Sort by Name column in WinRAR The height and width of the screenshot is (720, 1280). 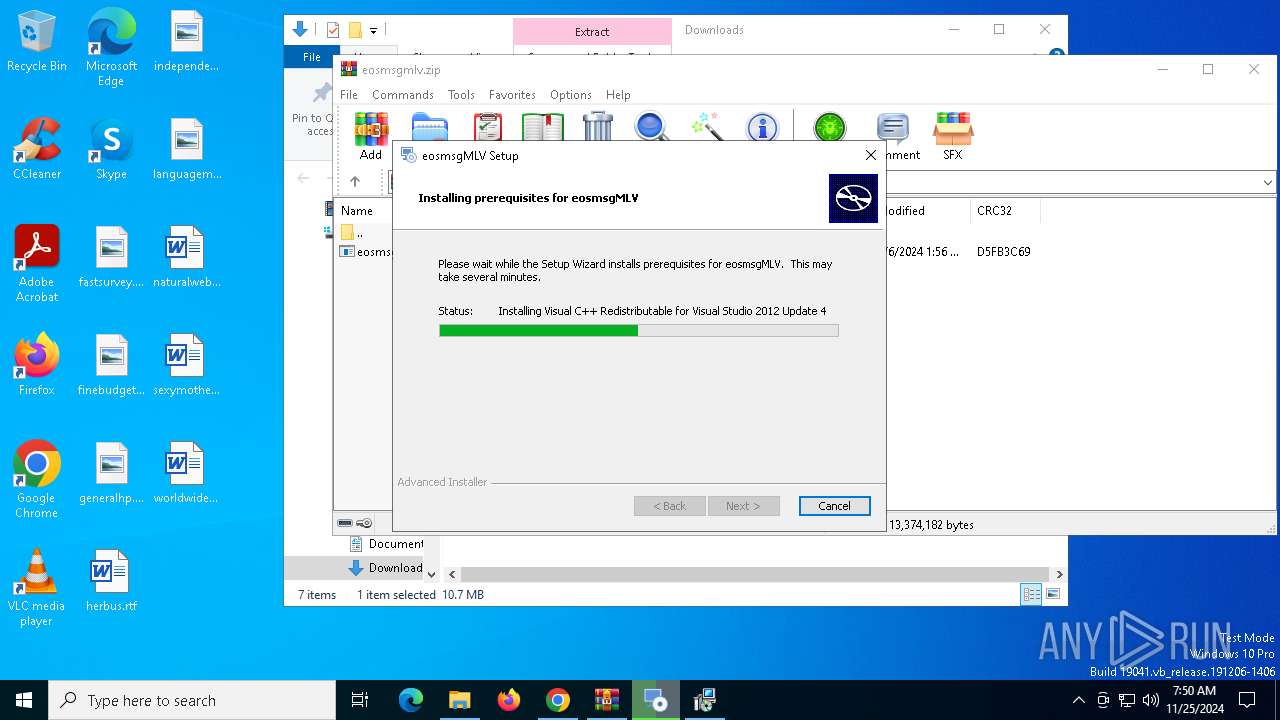point(357,211)
